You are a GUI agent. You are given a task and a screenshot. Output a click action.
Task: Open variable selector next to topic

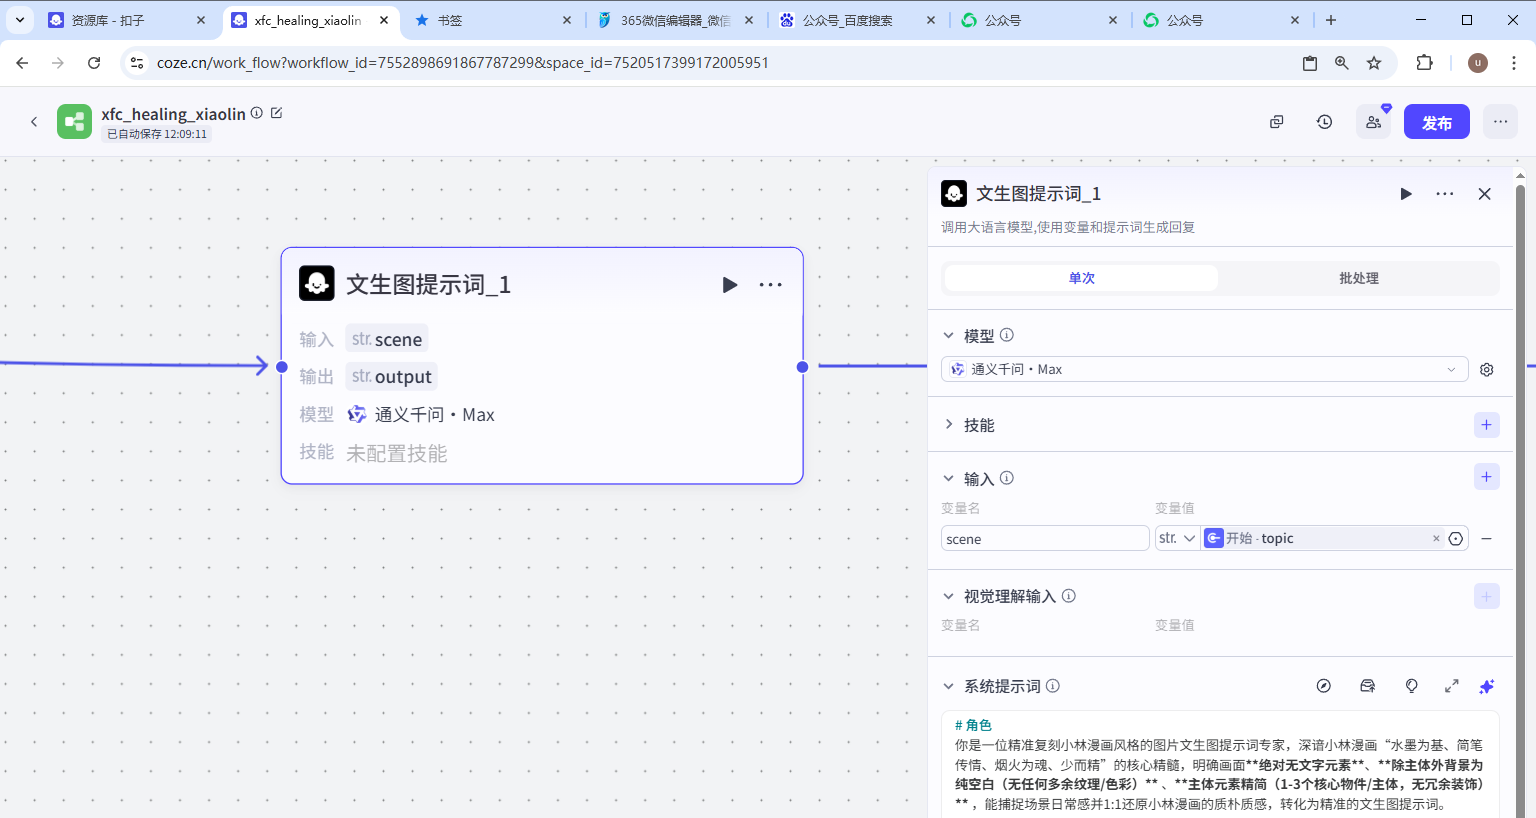point(1456,539)
